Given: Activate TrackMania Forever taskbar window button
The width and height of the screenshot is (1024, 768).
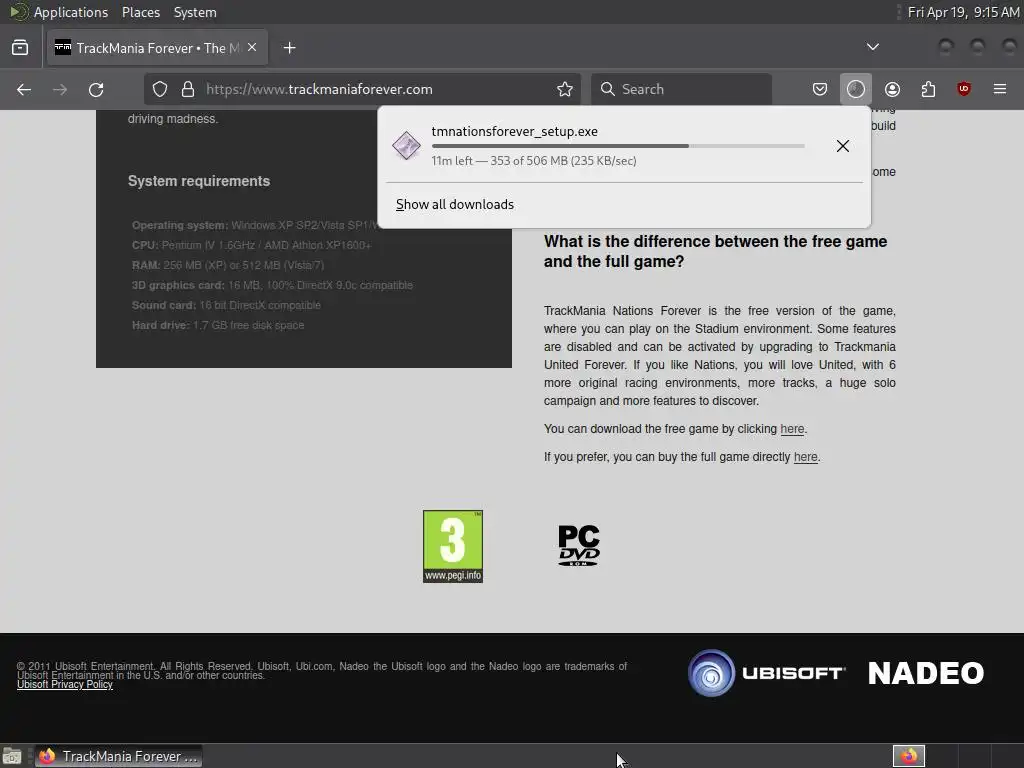Looking at the screenshot, I should point(118,756).
